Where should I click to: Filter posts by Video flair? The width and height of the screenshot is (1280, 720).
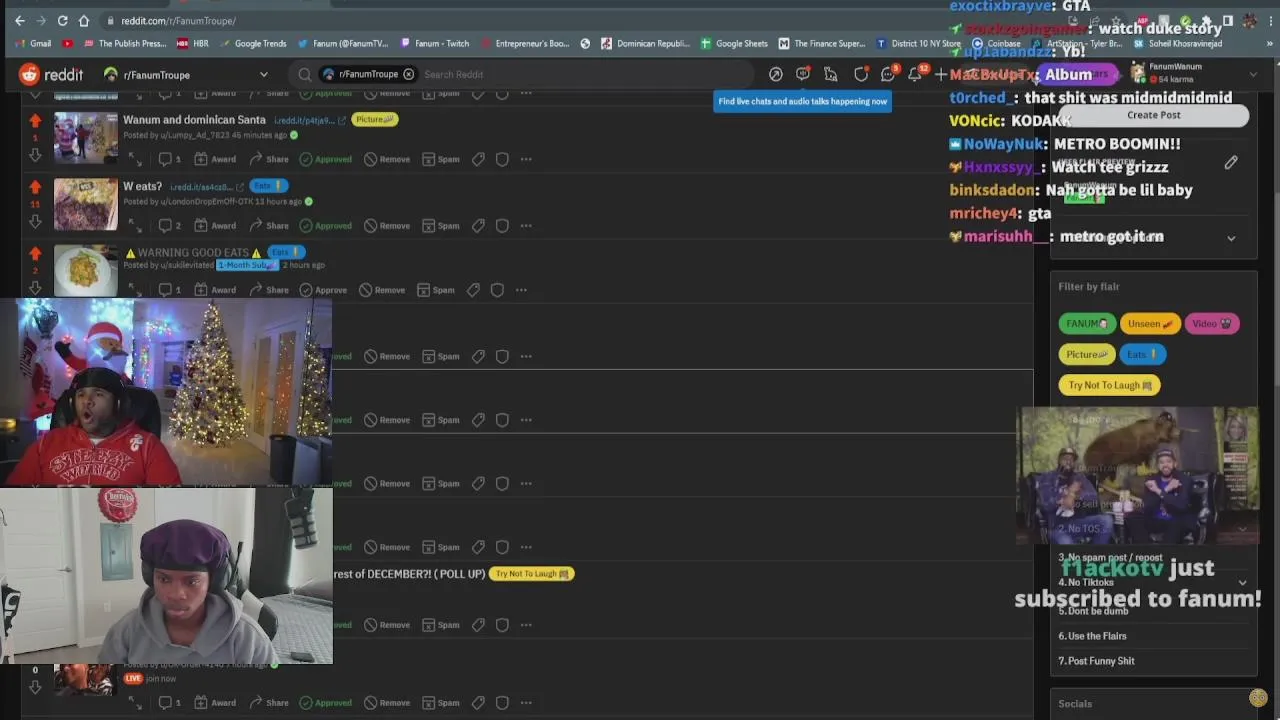pos(1212,324)
